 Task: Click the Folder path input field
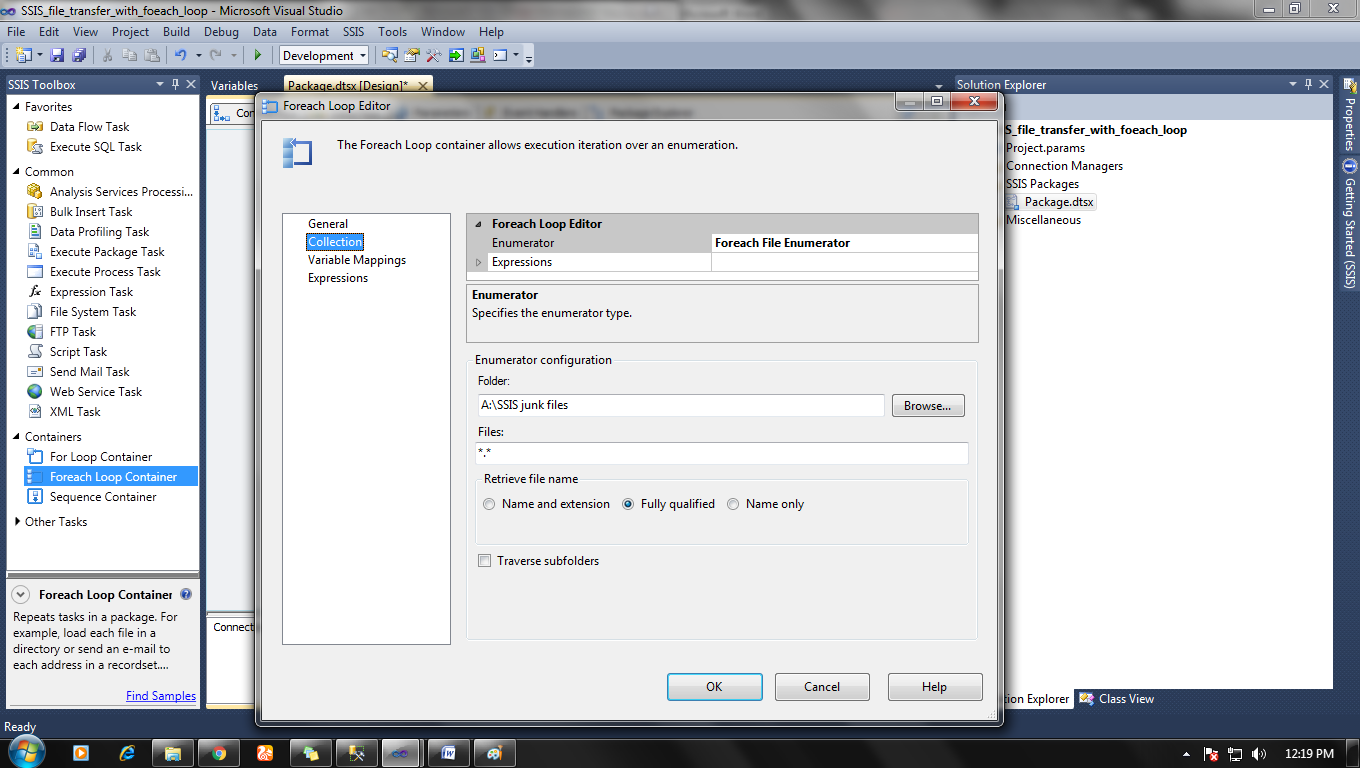coord(681,405)
